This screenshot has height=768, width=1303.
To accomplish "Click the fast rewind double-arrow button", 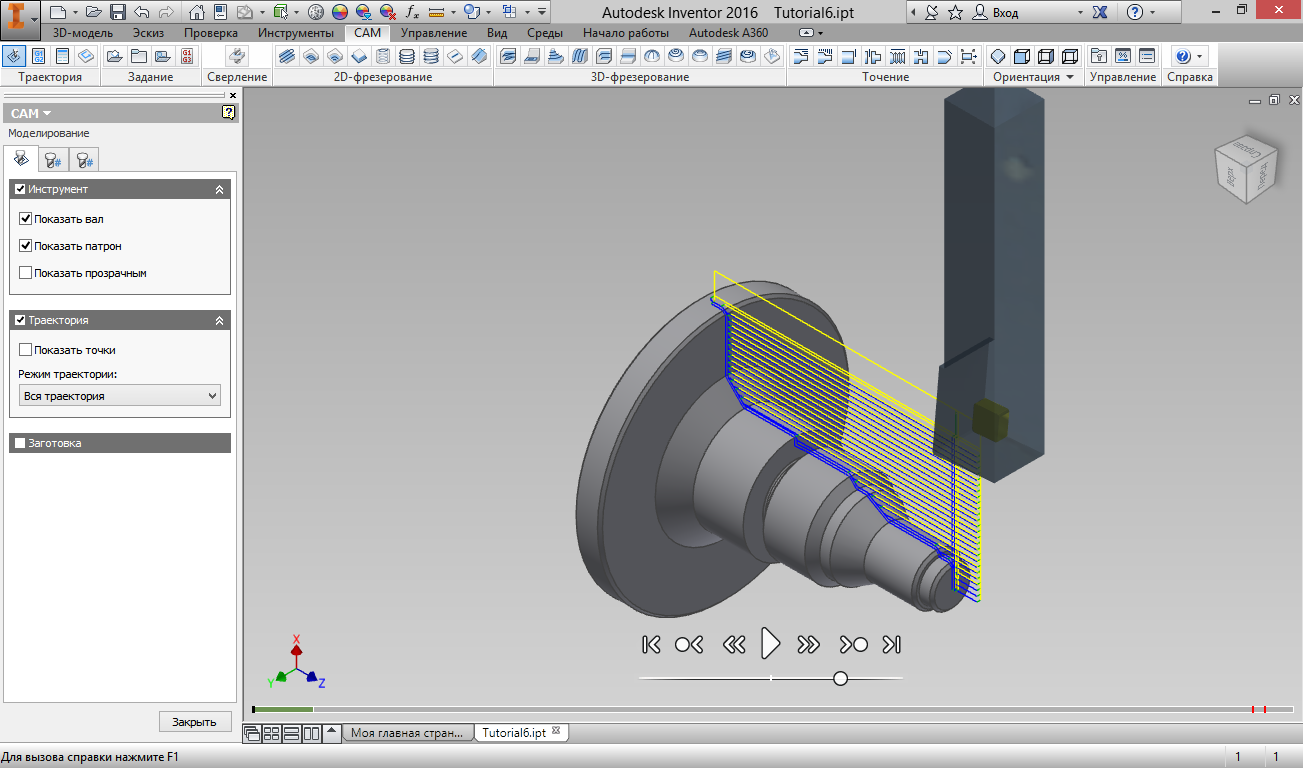I will coord(734,644).
